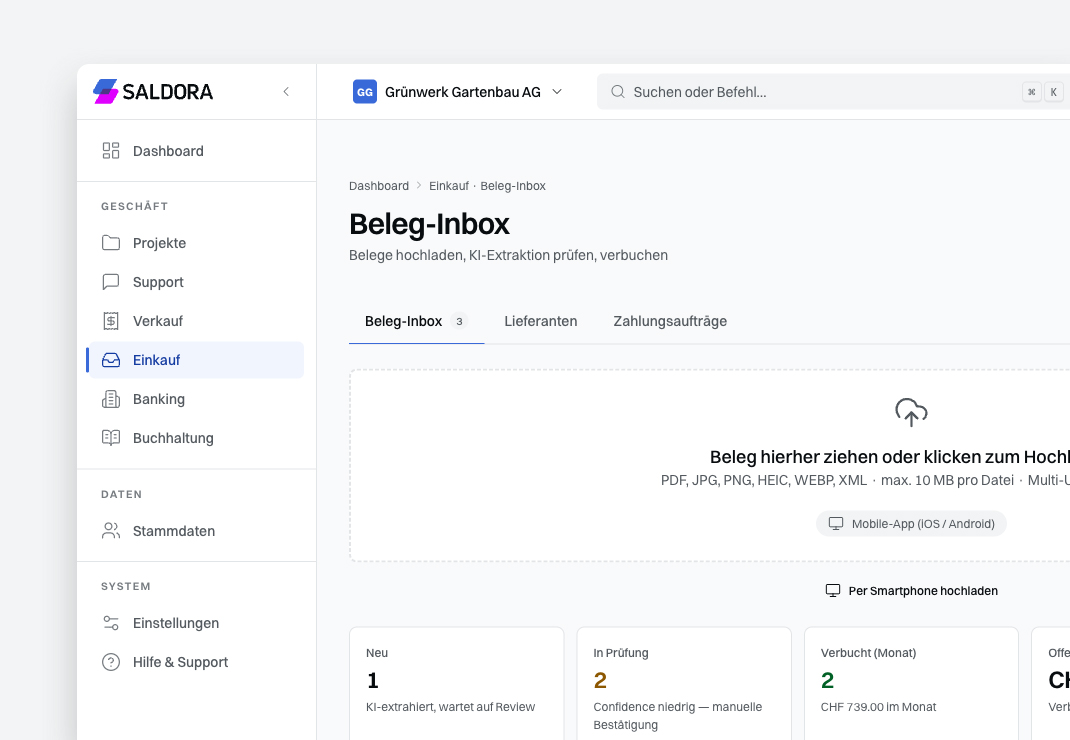Viewport: 1070px width, 740px height.
Task: Click the GESCHÄFT section label
Action: 134,206
